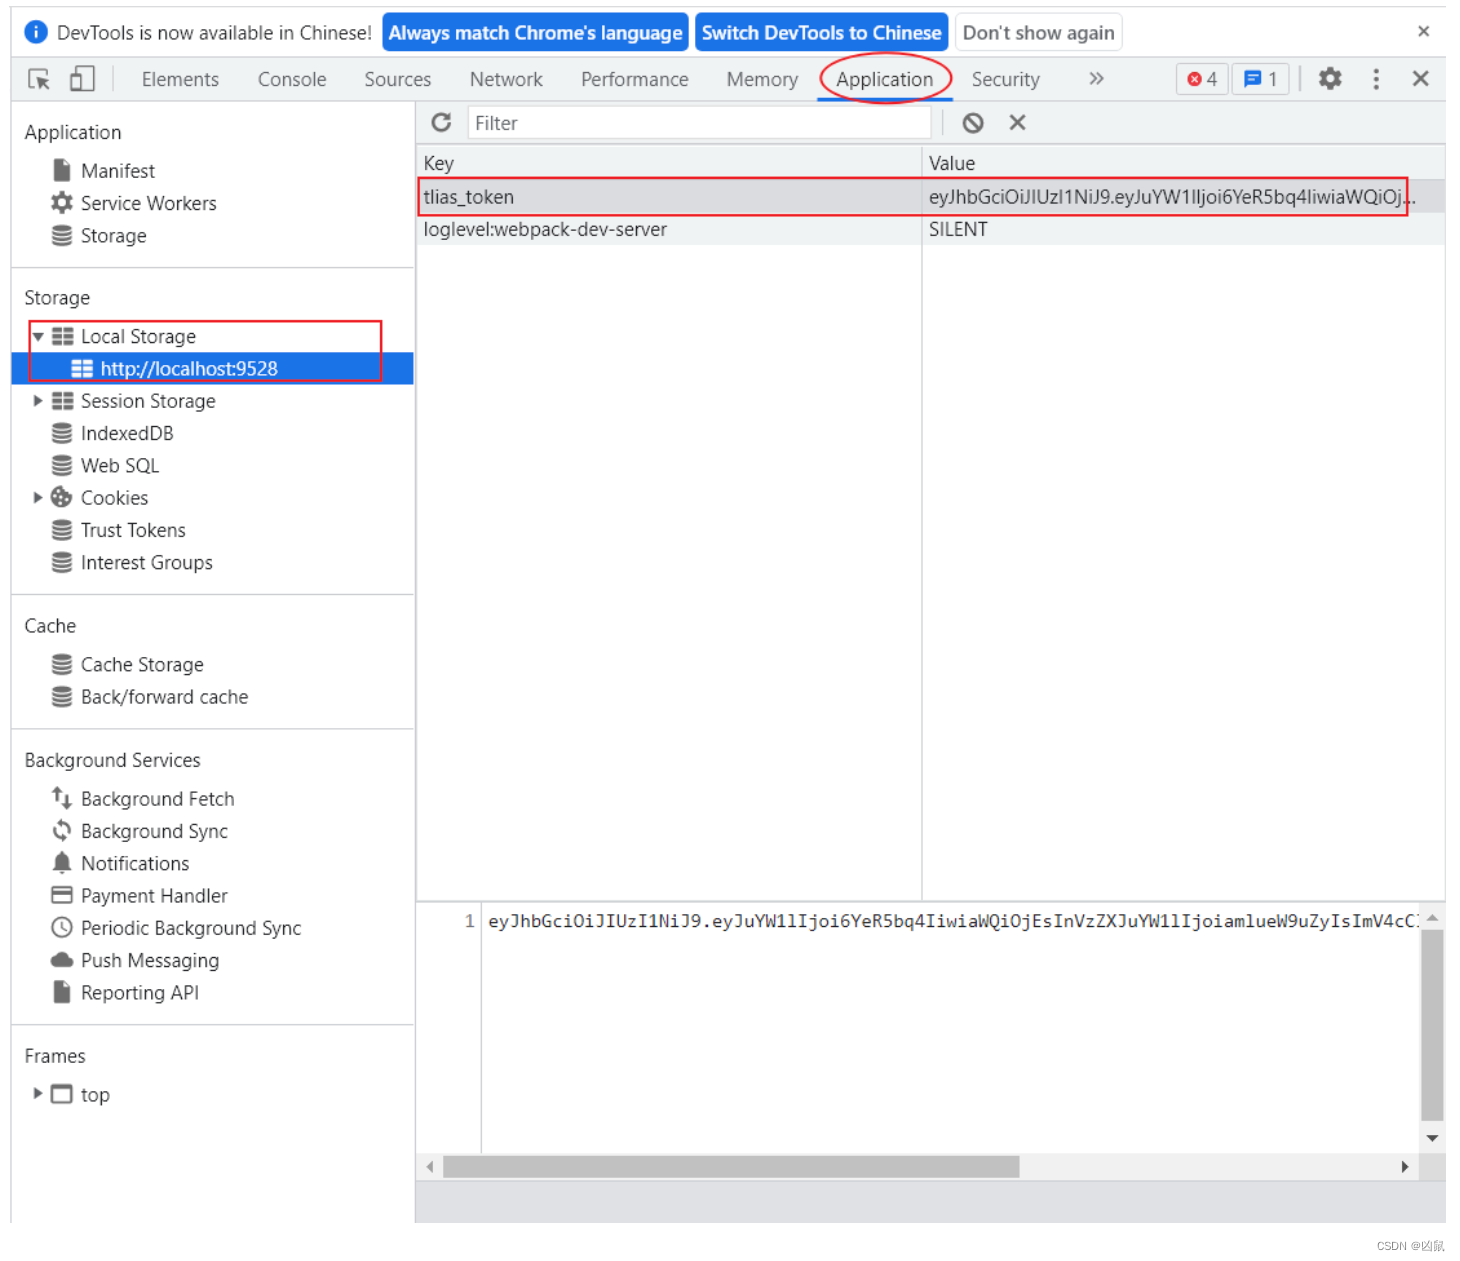The width and height of the screenshot is (1460, 1261).
Task: Switch to the Network tab
Action: (505, 79)
